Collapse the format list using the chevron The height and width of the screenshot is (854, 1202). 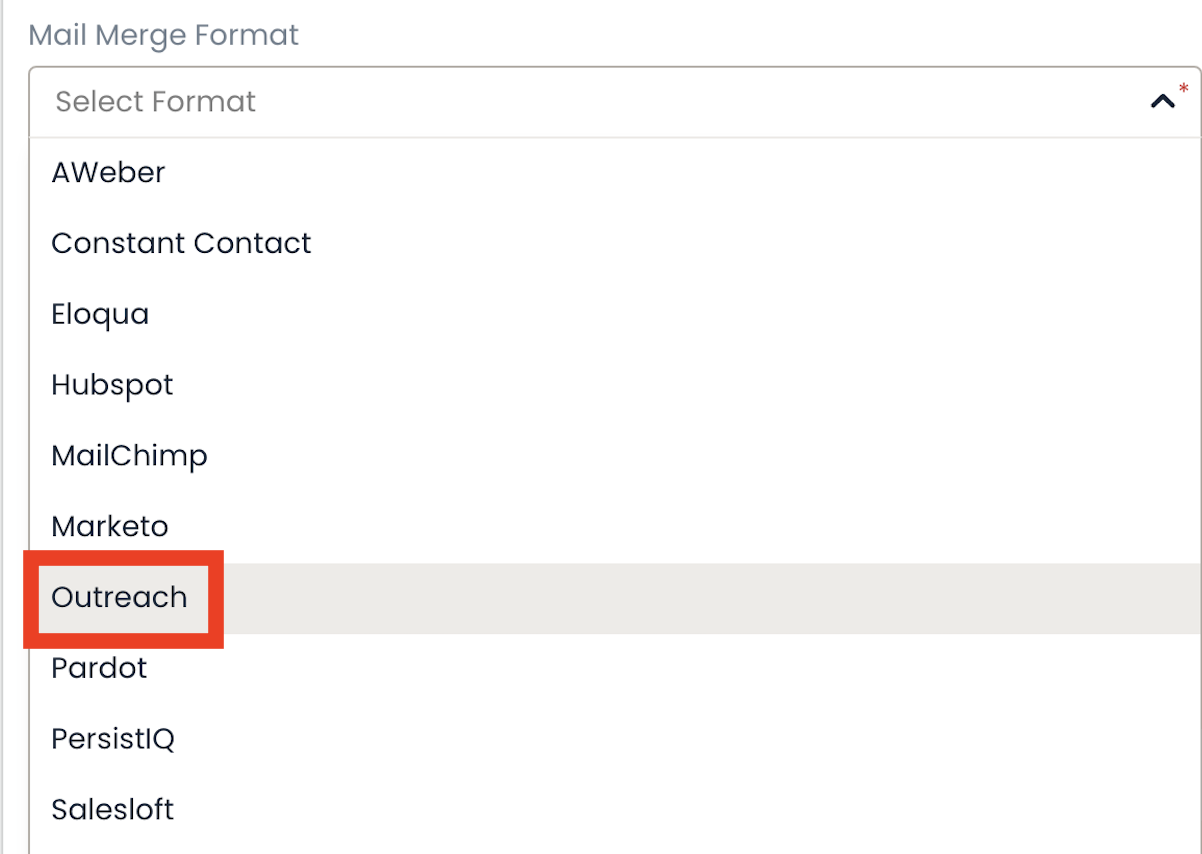click(x=1162, y=101)
